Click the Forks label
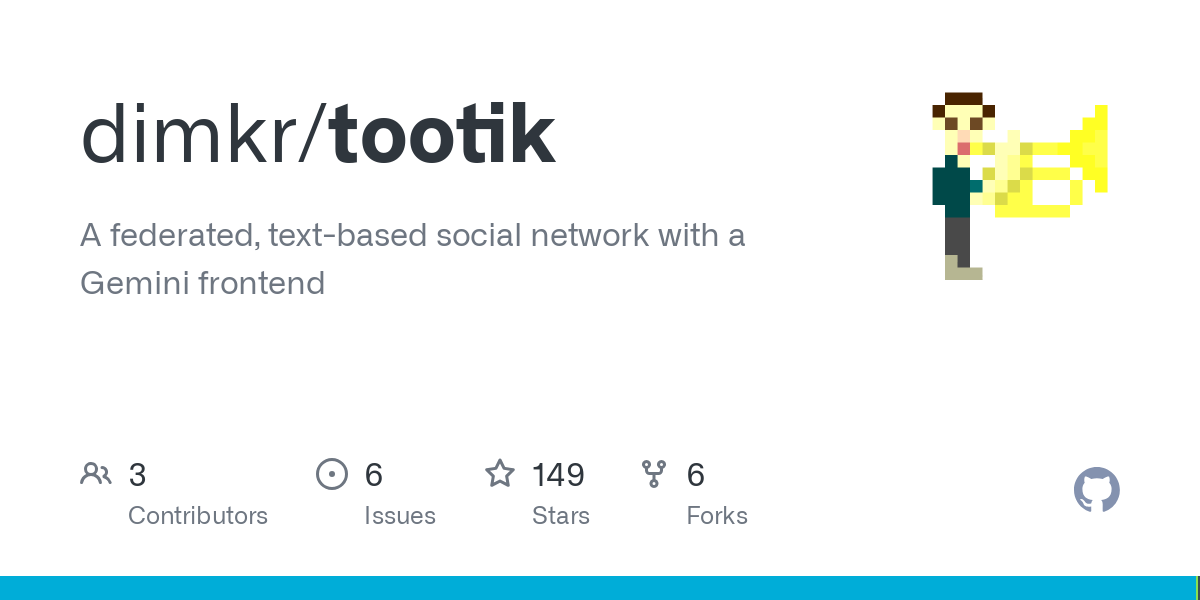The height and width of the screenshot is (600, 1200). (x=717, y=516)
